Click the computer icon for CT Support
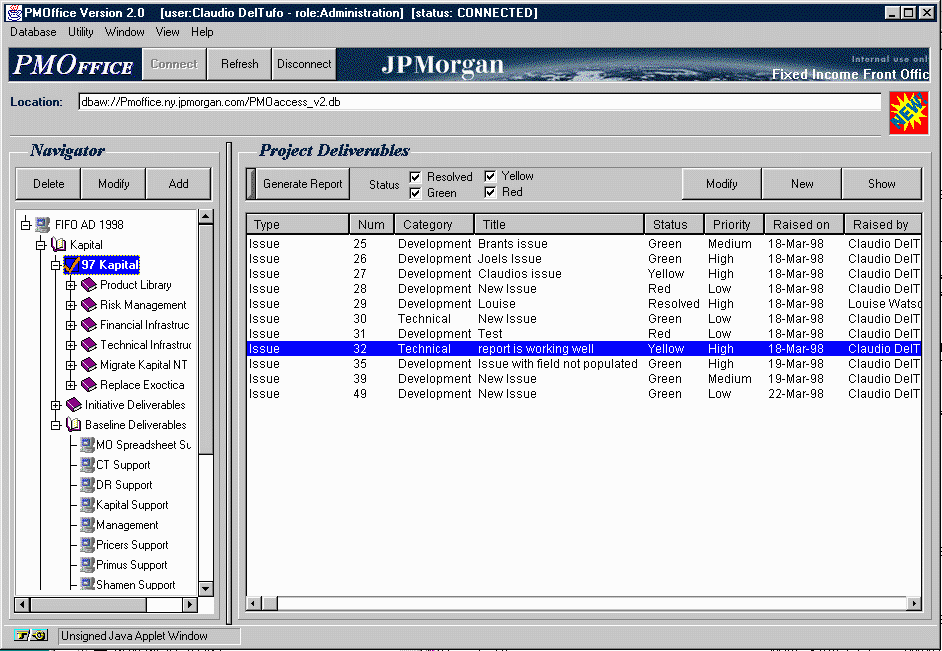Image resolution: width=942 pixels, height=651 pixels. (88, 464)
